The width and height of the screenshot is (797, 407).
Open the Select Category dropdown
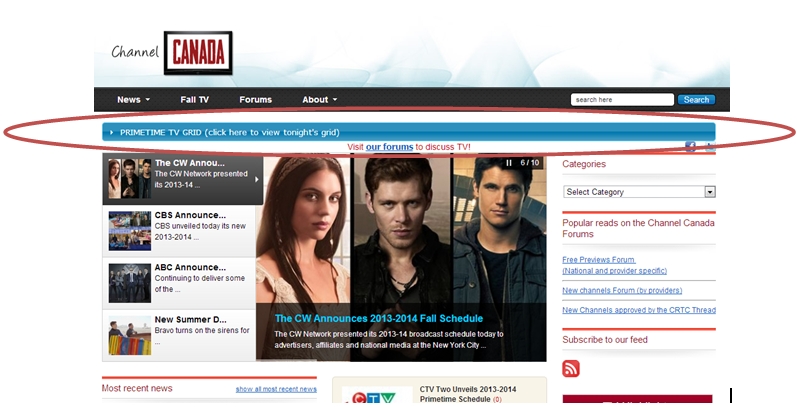(639, 192)
